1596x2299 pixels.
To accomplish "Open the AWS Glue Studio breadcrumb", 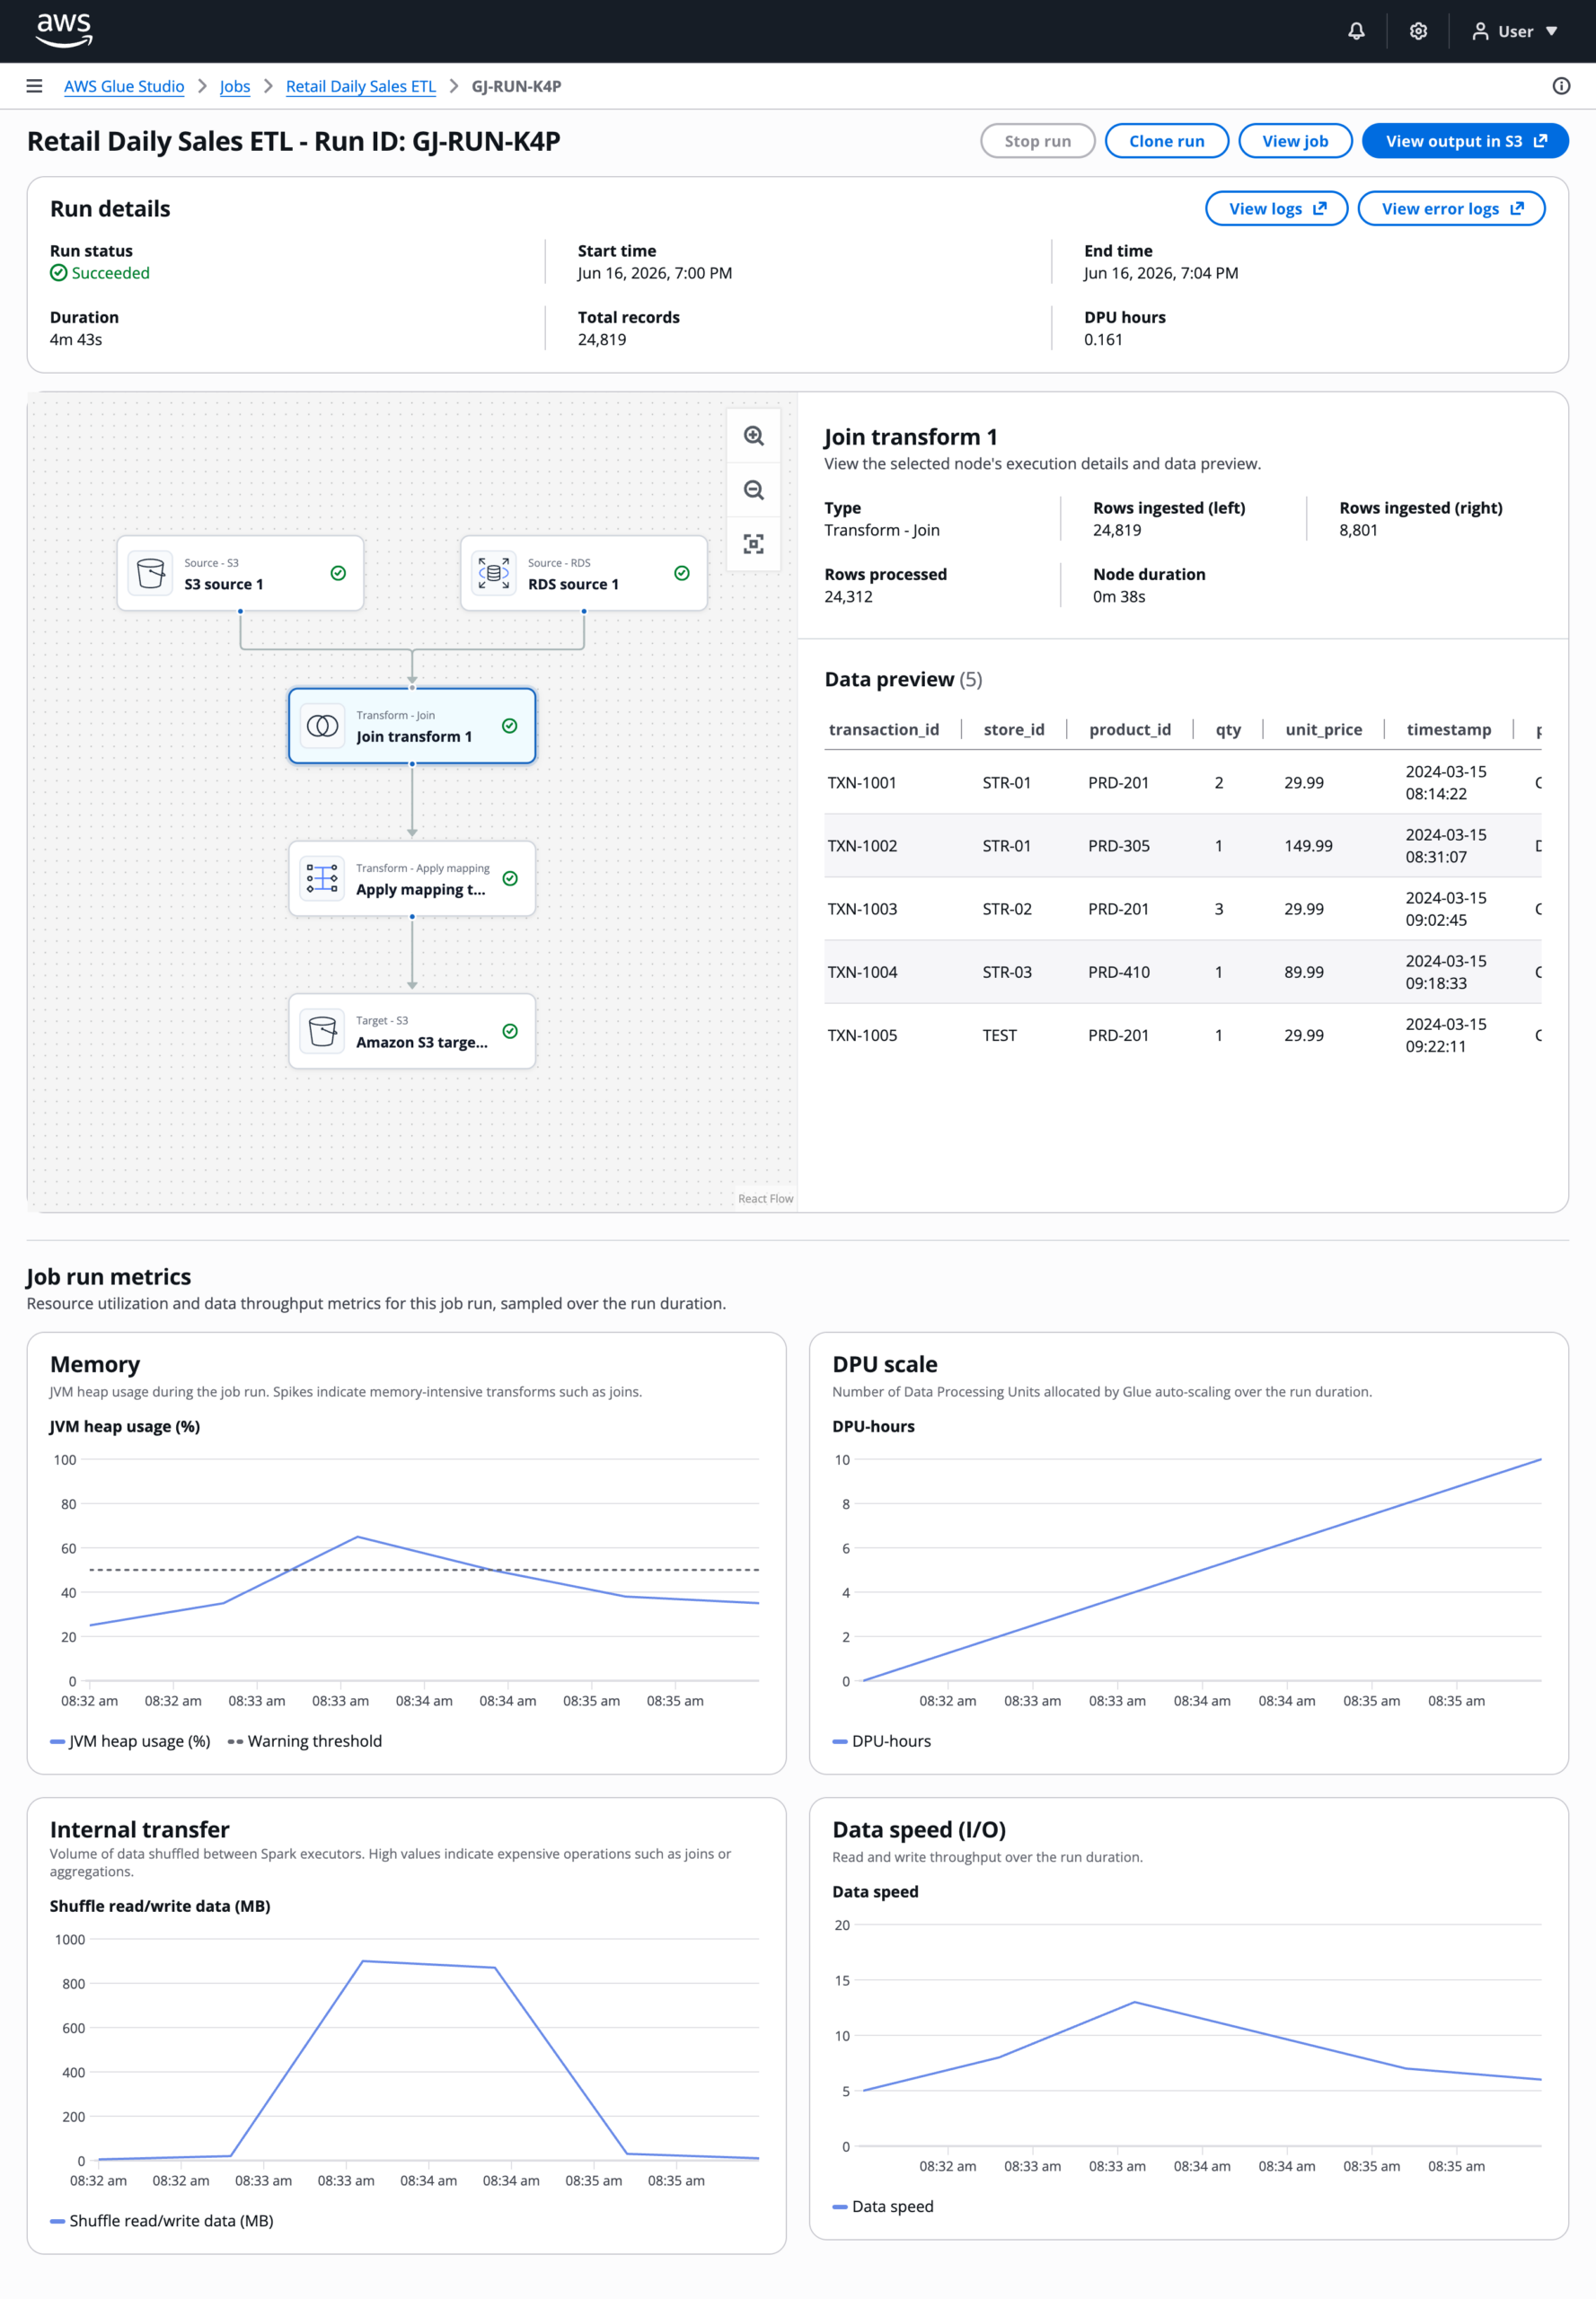I will pyautogui.click(x=124, y=86).
